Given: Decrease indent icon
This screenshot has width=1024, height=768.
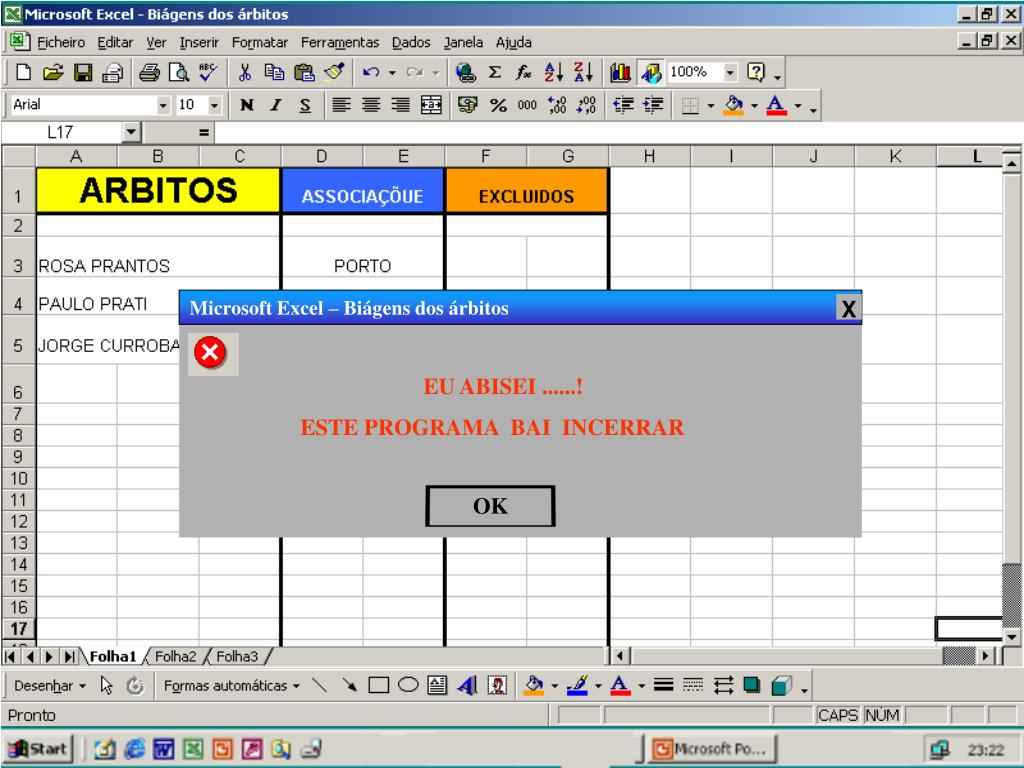Looking at the screenshot, I should [x=624, y=105].
